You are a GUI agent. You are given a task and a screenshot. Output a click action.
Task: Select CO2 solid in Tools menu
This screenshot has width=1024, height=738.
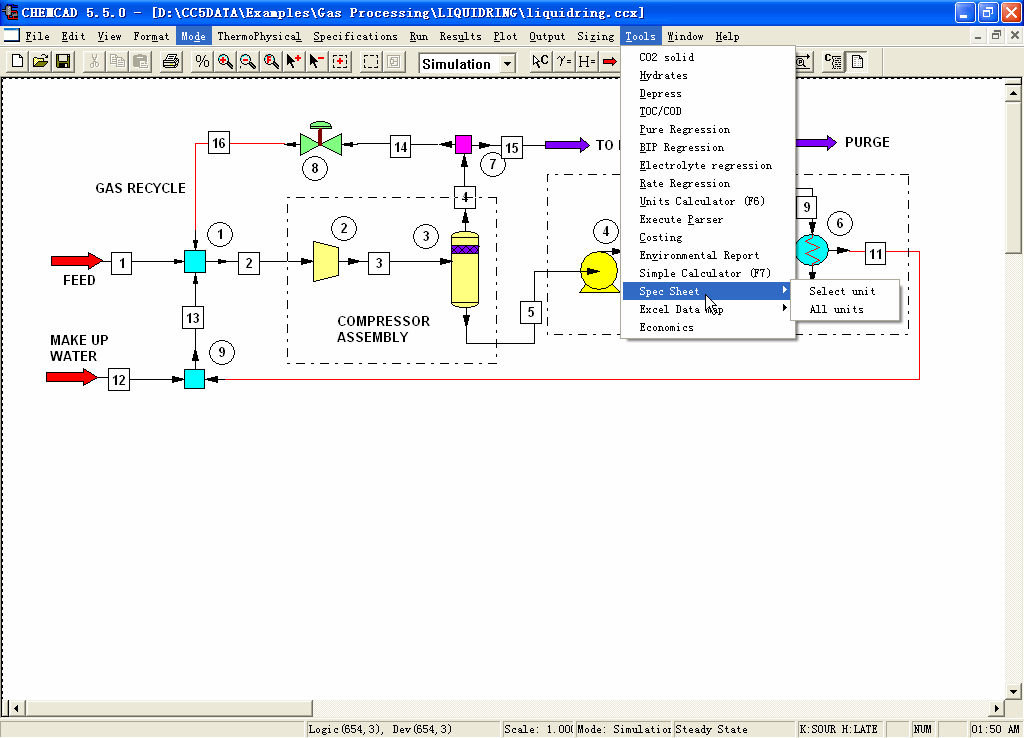click(707, 57)
